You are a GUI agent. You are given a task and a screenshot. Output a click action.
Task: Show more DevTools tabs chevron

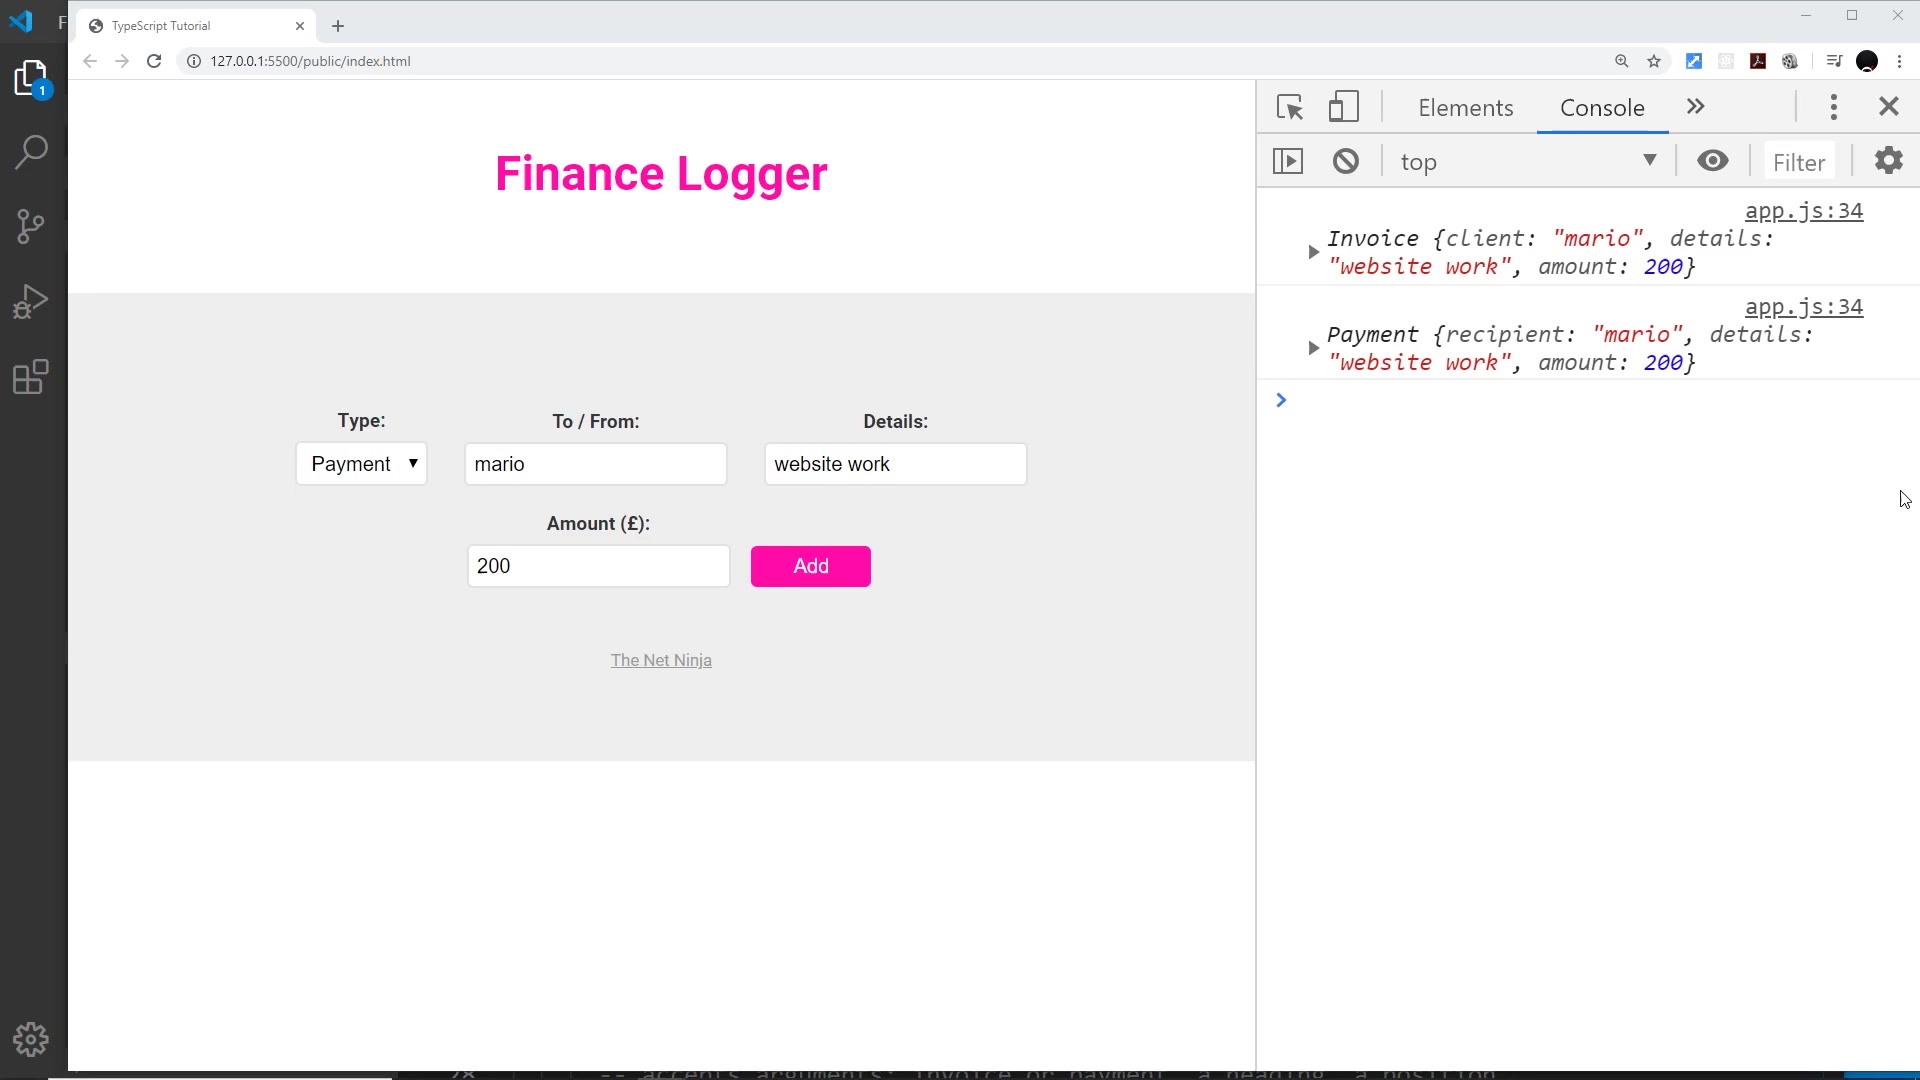coord(1695,107)
